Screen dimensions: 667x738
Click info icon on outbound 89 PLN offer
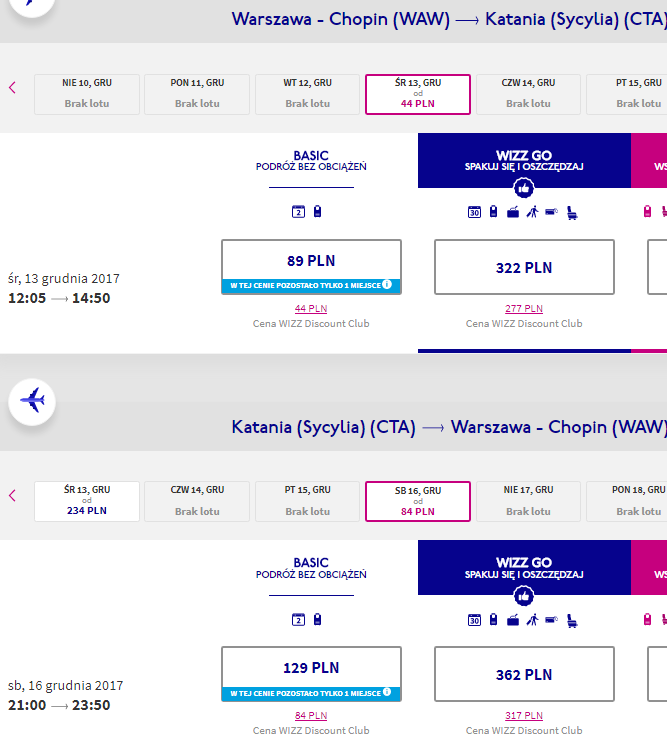click(x=387, y=284)
